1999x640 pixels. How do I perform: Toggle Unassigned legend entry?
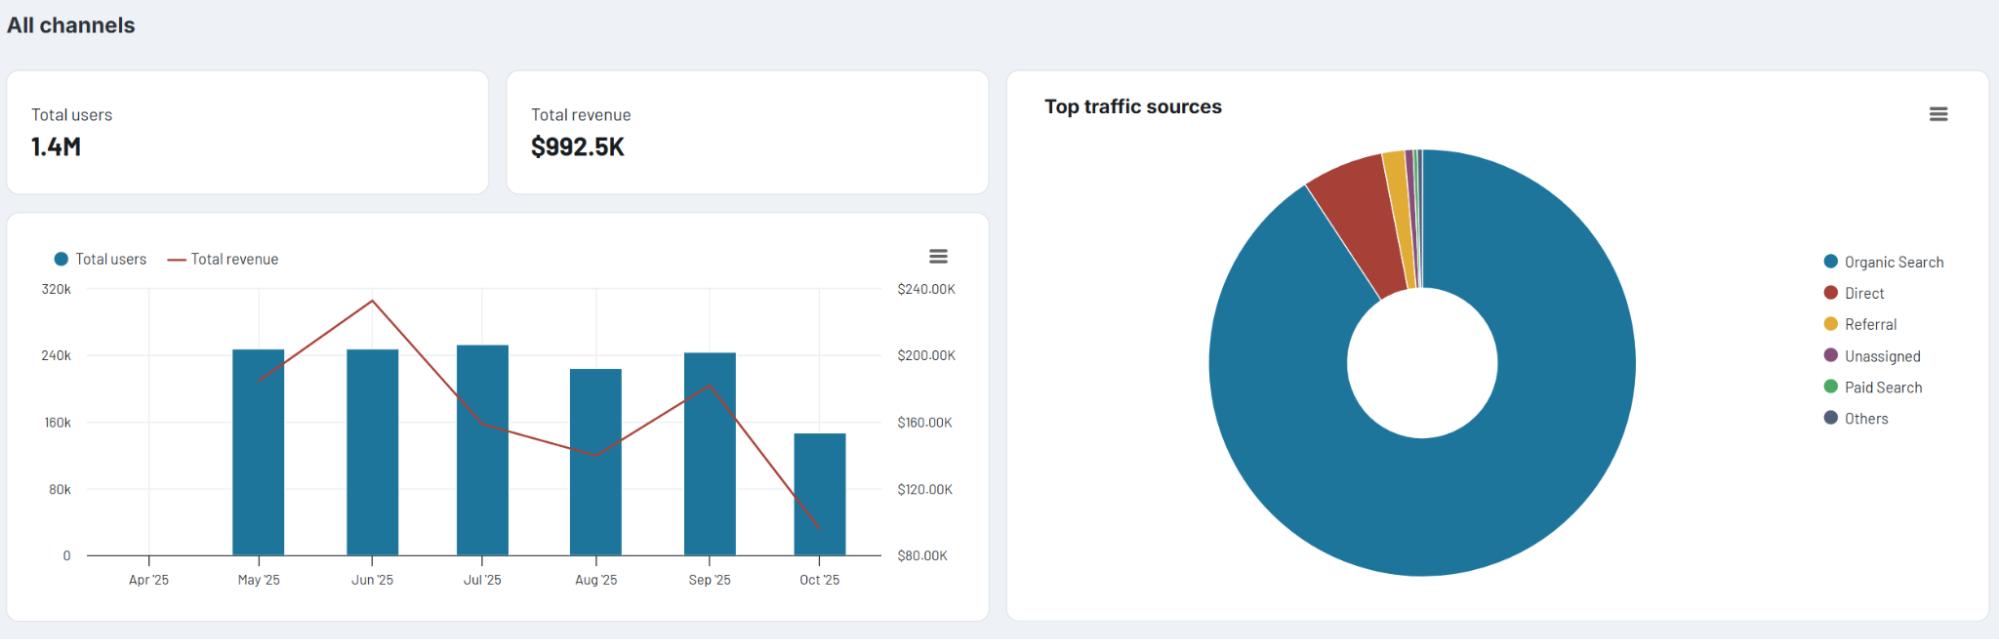(1872, 356)
